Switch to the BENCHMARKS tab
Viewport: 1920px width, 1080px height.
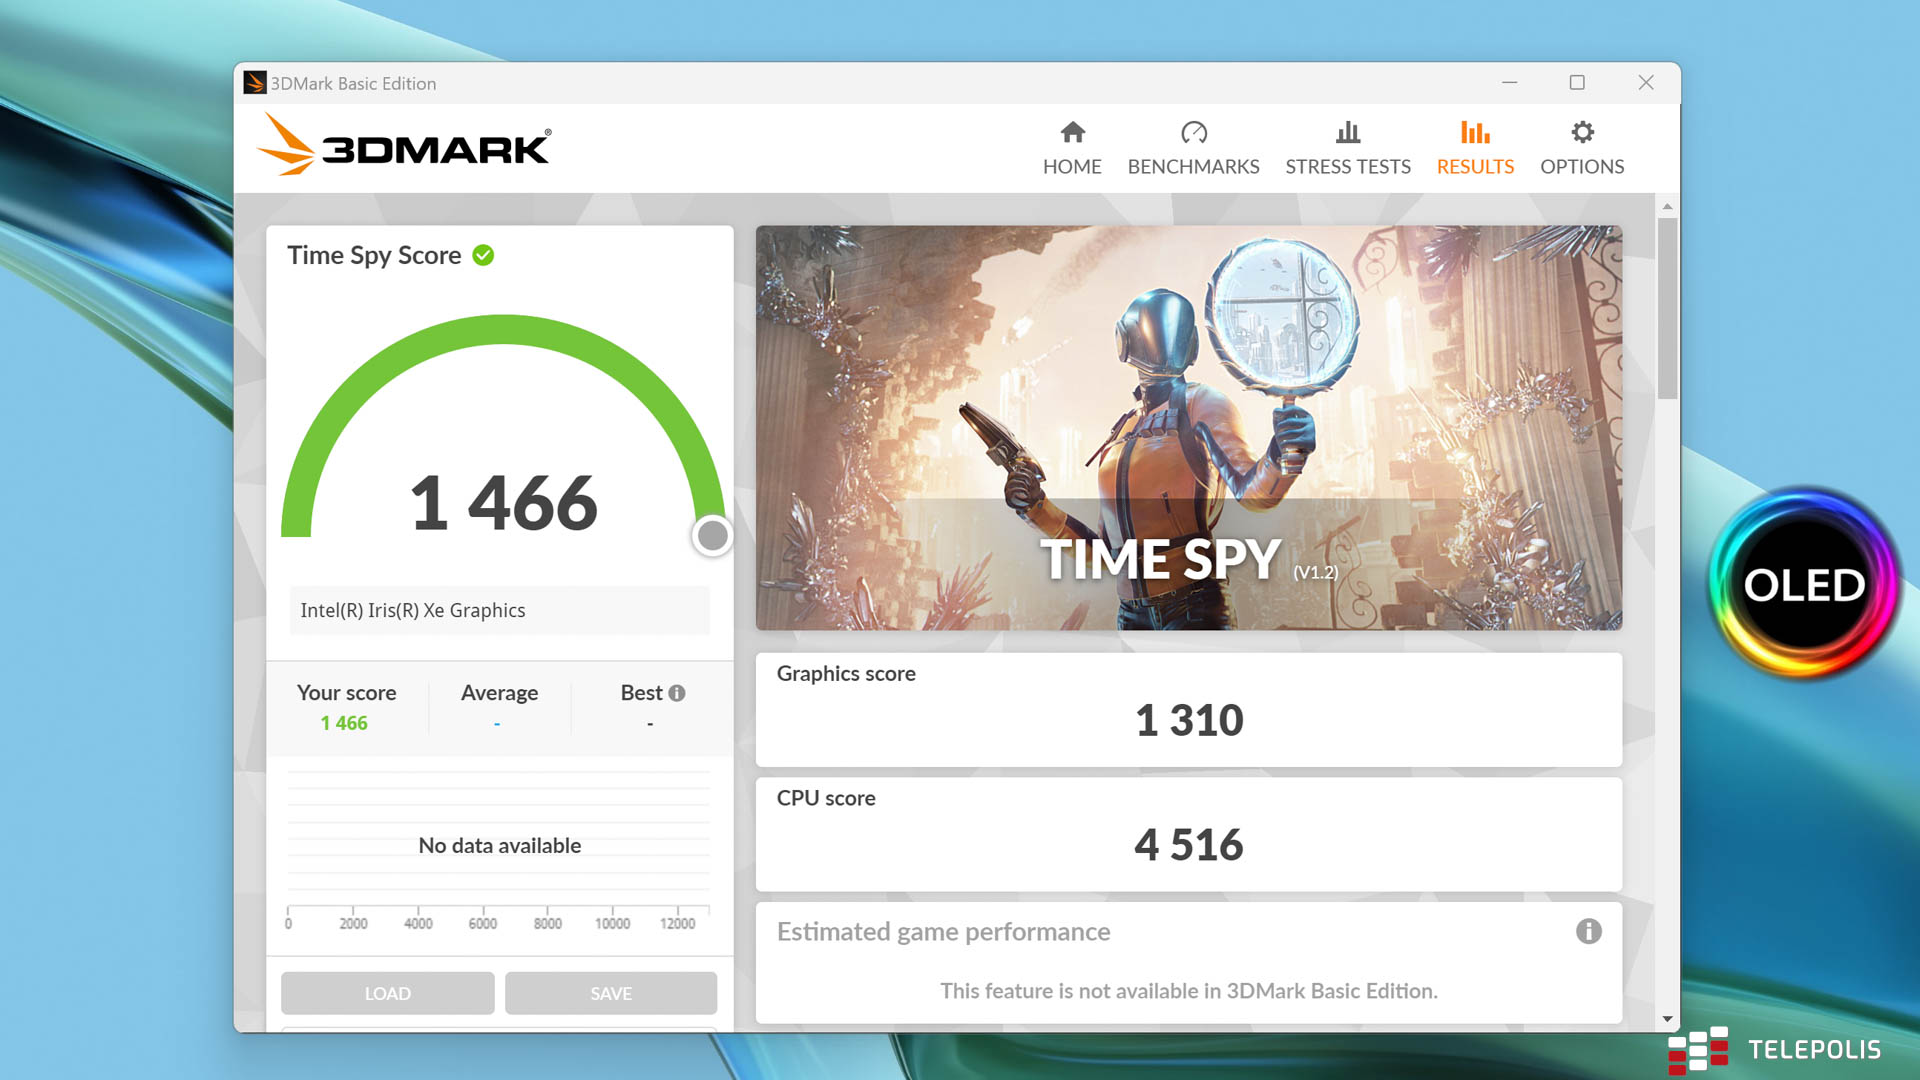[x=1193, y=166]
